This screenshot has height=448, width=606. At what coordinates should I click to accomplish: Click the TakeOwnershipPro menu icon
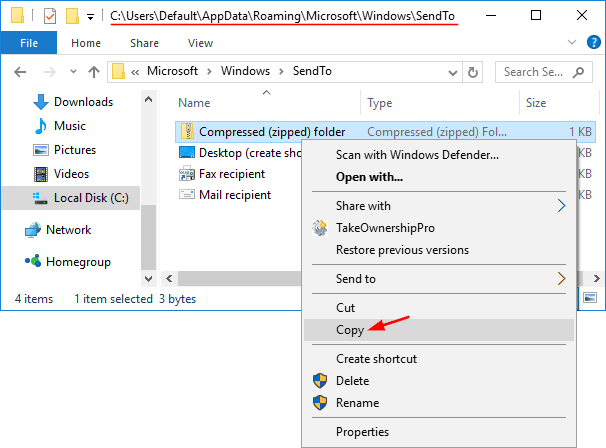(320, 228)
